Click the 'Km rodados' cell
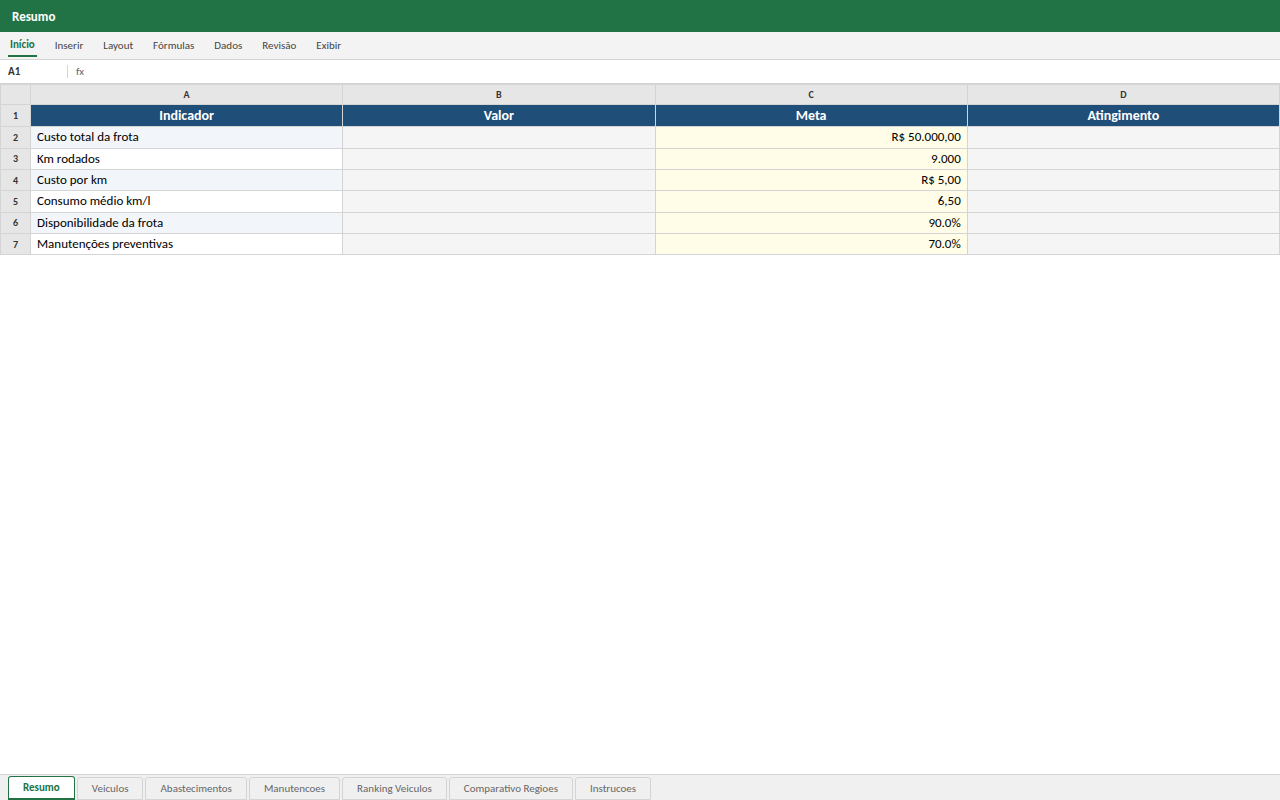The image size is (1280, 800). click(x=186, y=159)
